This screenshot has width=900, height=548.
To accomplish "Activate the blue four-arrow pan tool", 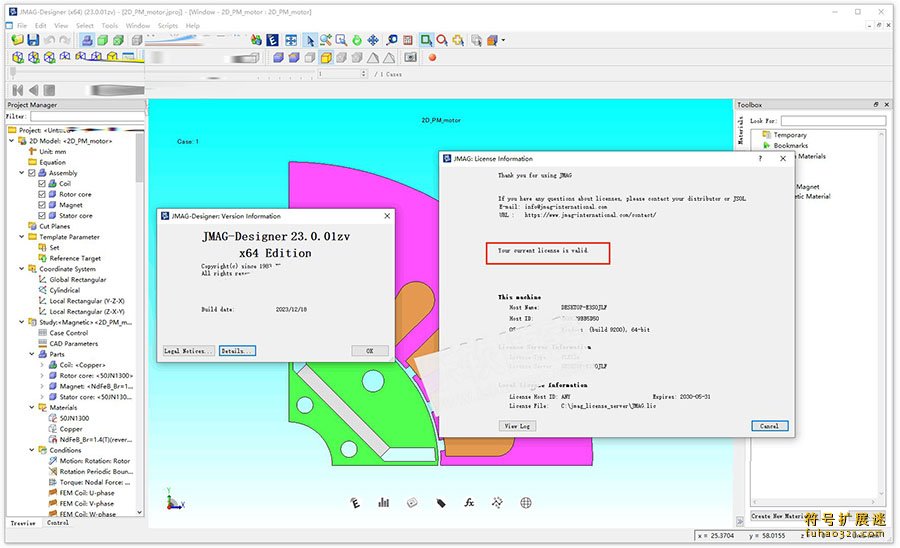I will tap(373, 40).
